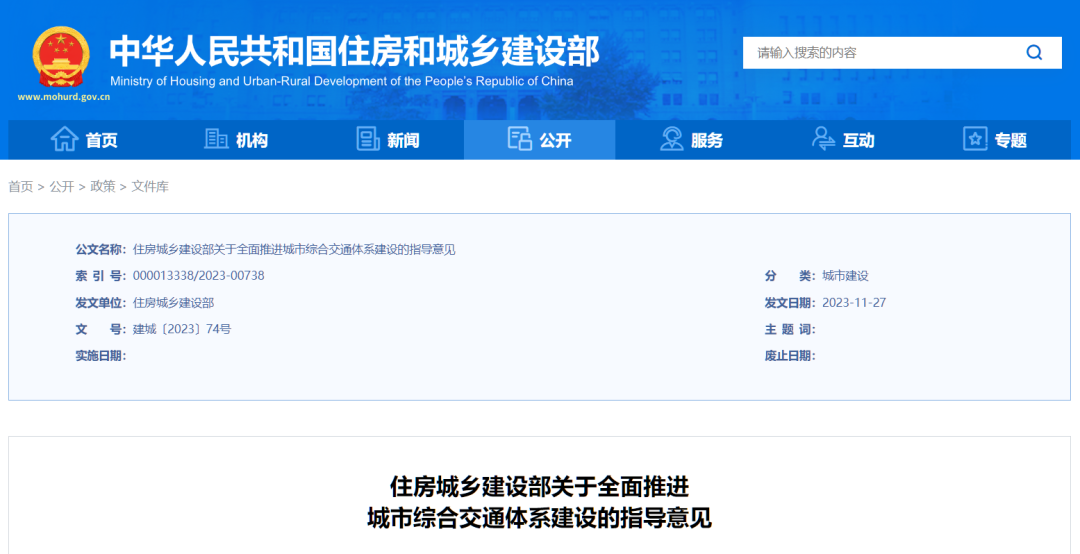Image resolution: width=1080 pixels, height=554 pixels.
Task: Open the 专题 navigation menu item
Action: click(x=1010, y=140)
